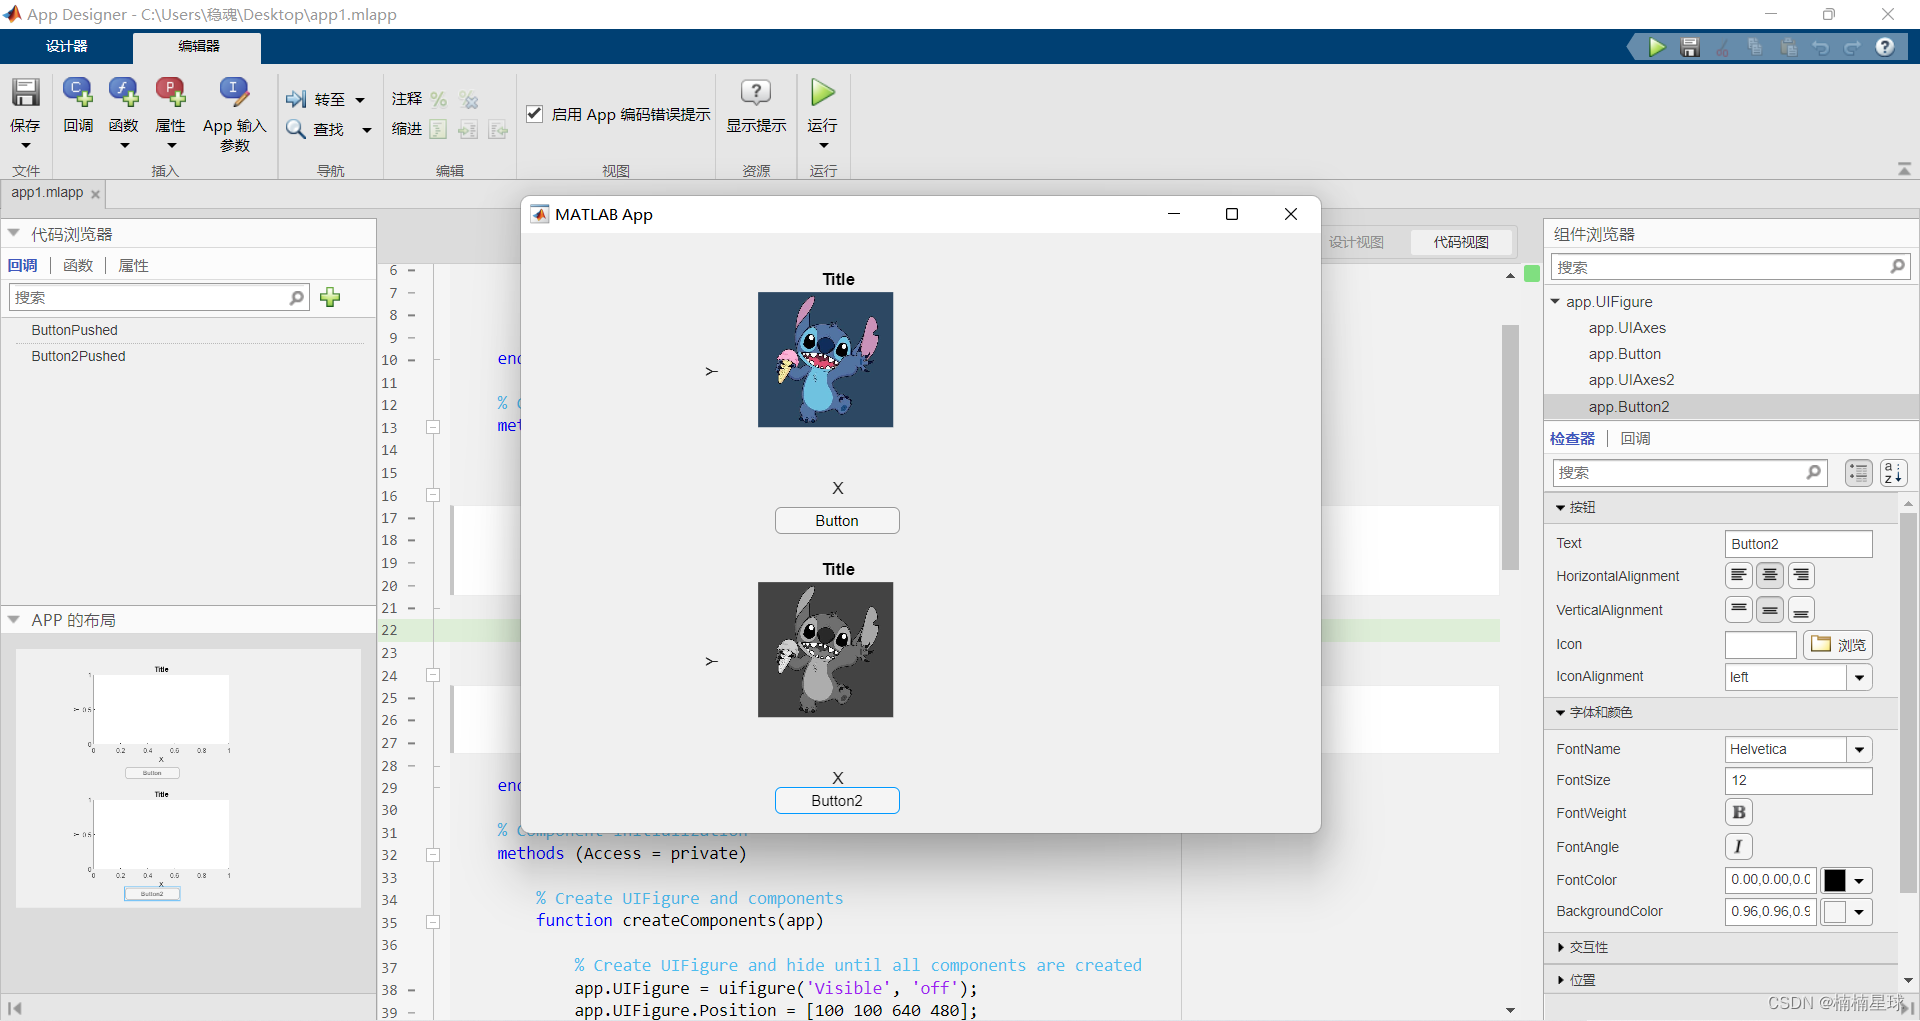Viewport: 1920px width, 1021px height.
Task: Open the IconAlignment dropdown
Action: pos(1859,677)
